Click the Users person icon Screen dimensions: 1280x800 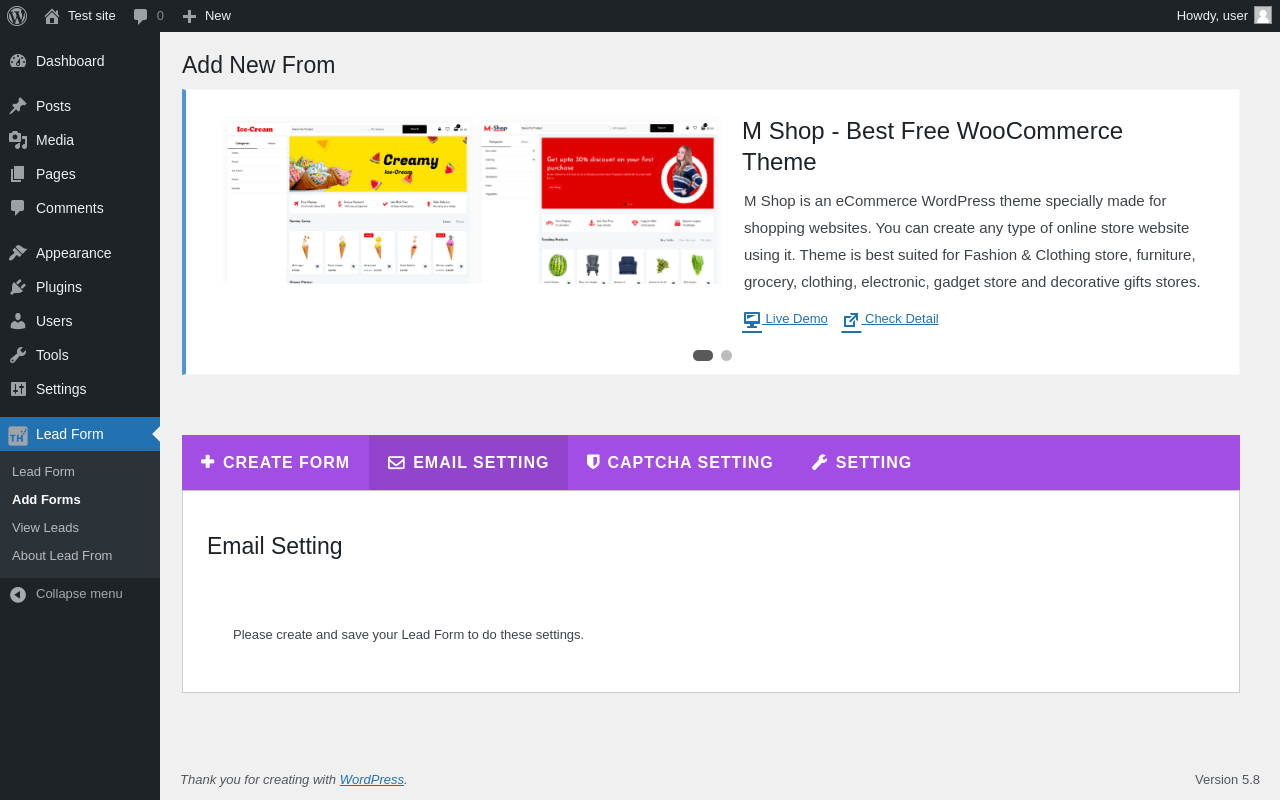coord(18,321)
